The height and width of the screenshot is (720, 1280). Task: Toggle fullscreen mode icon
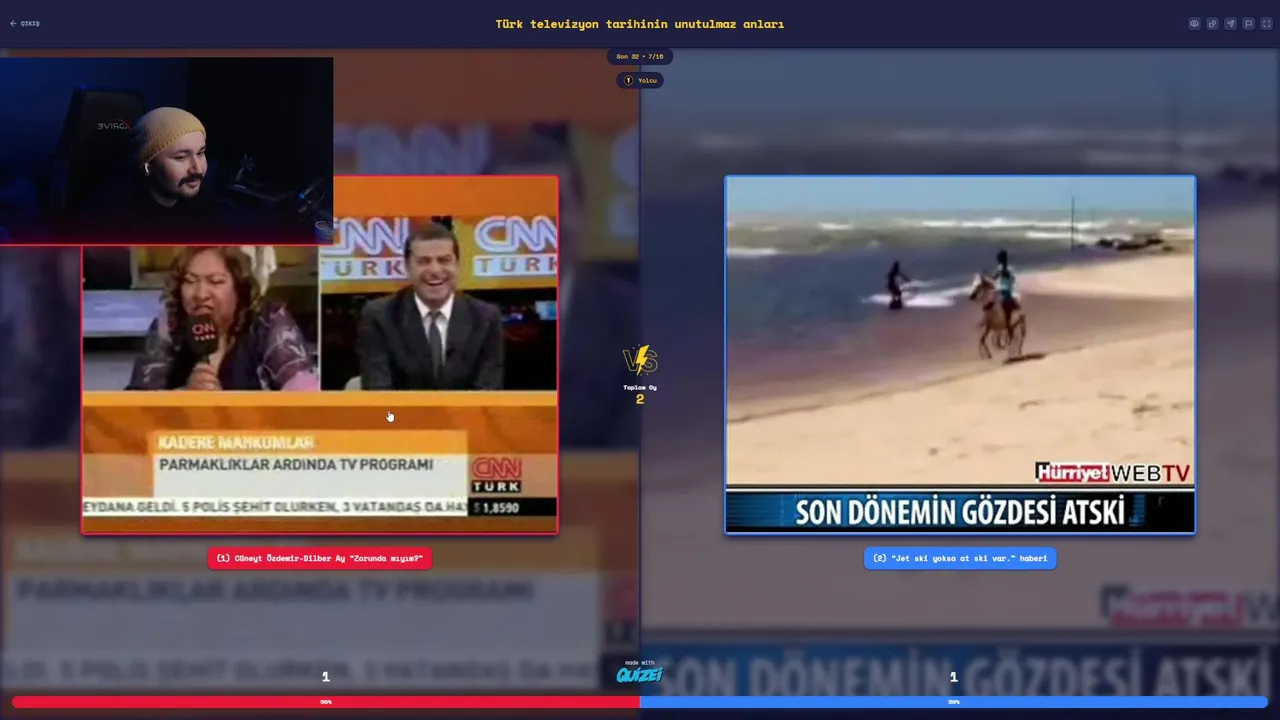point(1266,24)
